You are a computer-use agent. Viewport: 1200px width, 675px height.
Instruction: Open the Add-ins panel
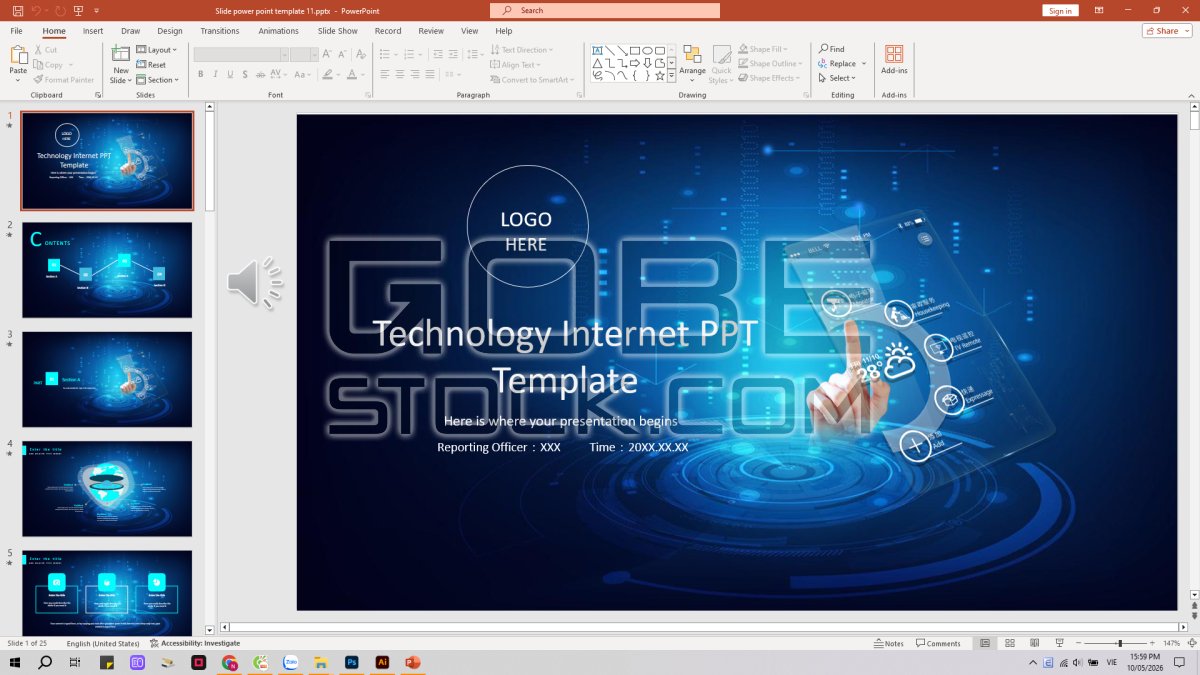[x=894, y=59]
